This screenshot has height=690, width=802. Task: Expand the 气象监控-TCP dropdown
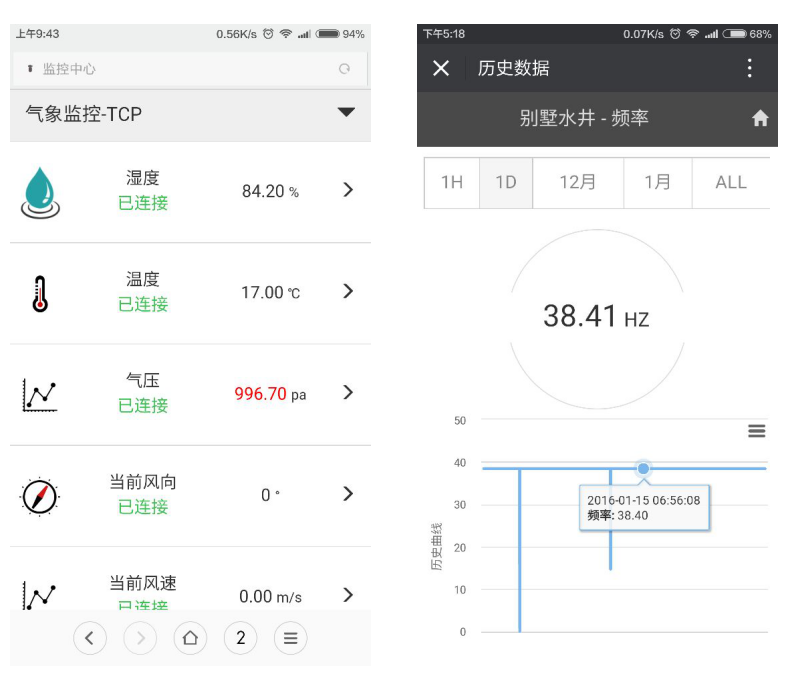(346, 113)
